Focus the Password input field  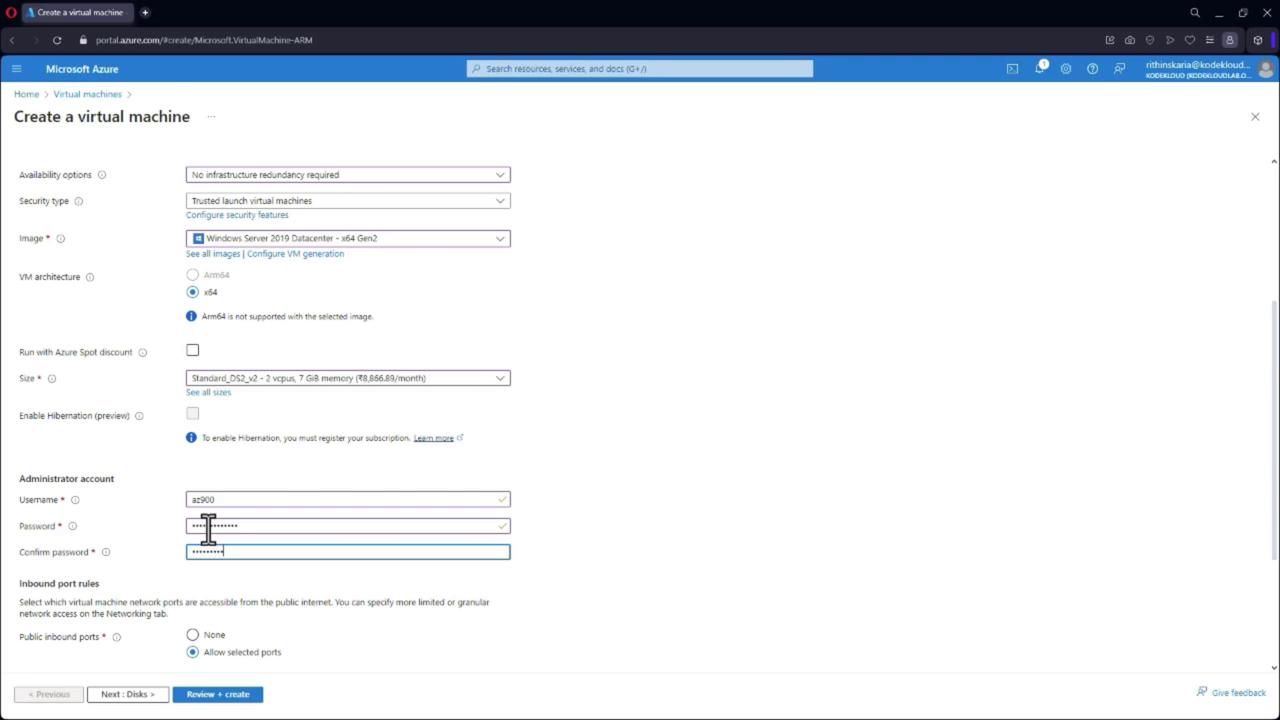pyautogui.click(x=348, y=526)
